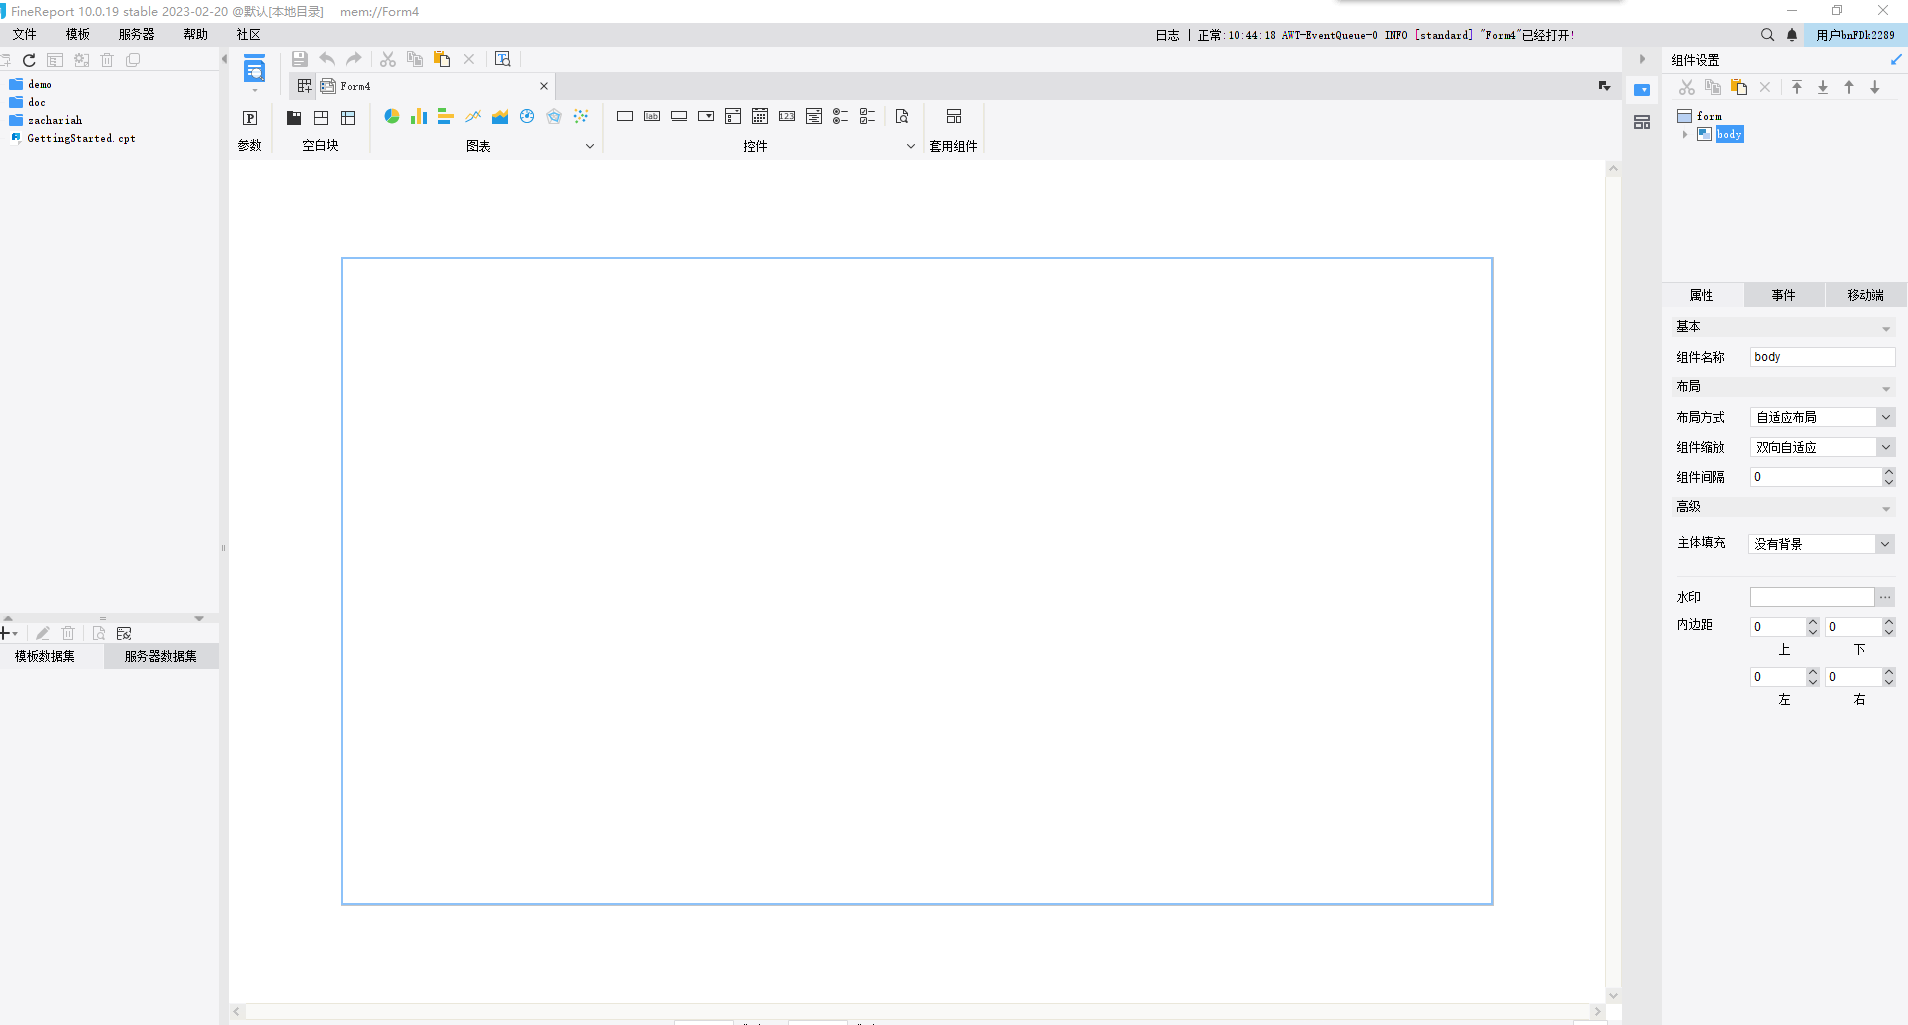Refresh the template file tree

coord(29,60)
